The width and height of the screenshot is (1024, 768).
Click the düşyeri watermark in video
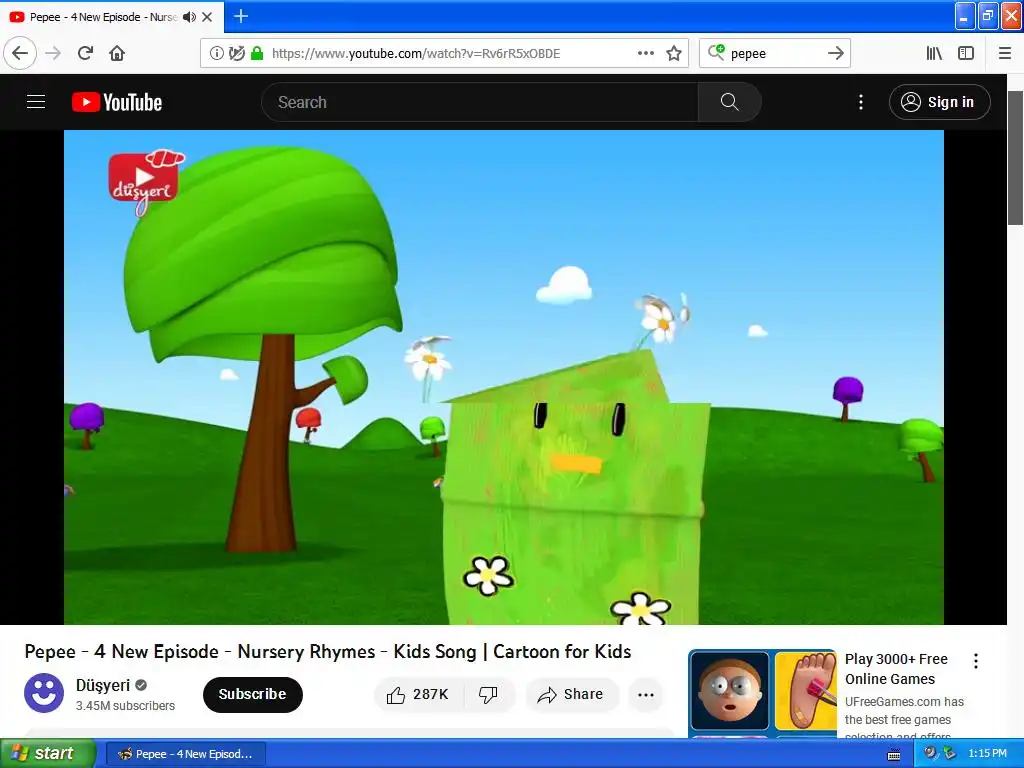click(x=146, y=182)
